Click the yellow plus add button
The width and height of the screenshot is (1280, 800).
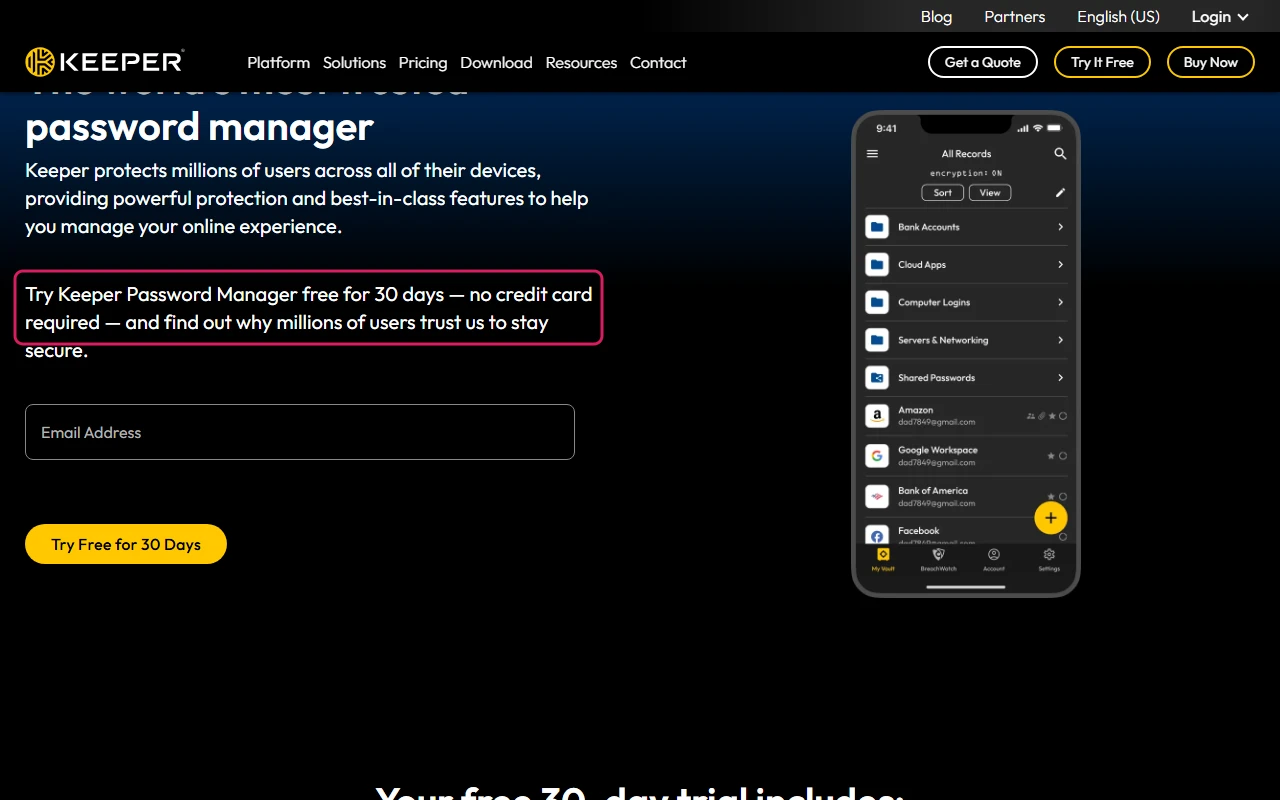(x=1051, y=518)
